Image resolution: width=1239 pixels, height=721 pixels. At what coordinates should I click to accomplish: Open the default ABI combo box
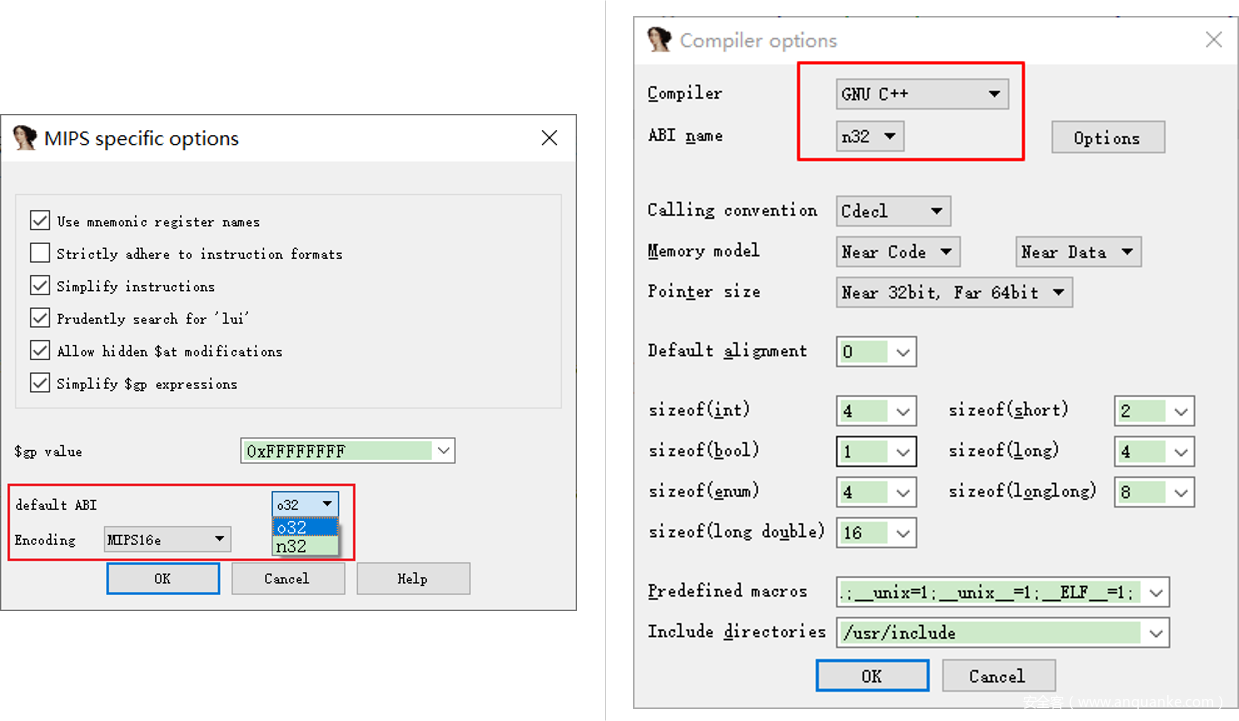pyautogui.click(x=305, y=504)
